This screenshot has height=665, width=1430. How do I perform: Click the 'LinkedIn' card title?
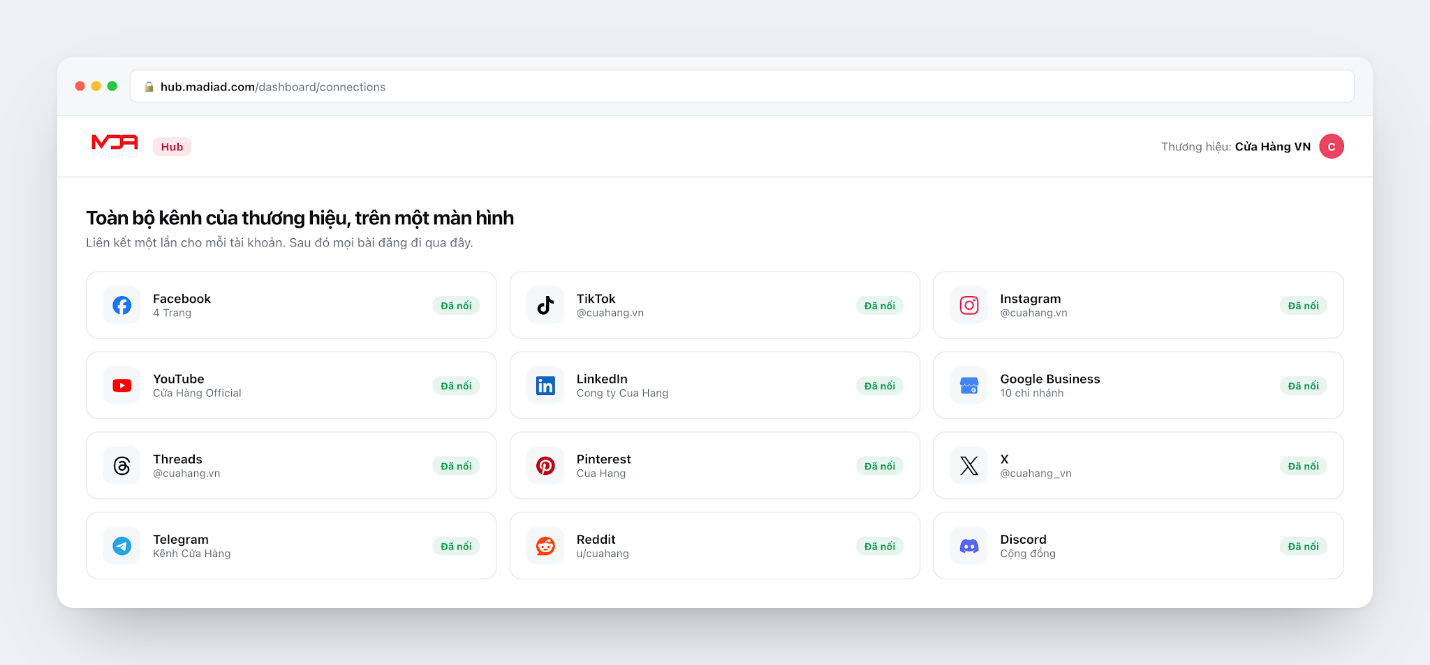[602, 379]
